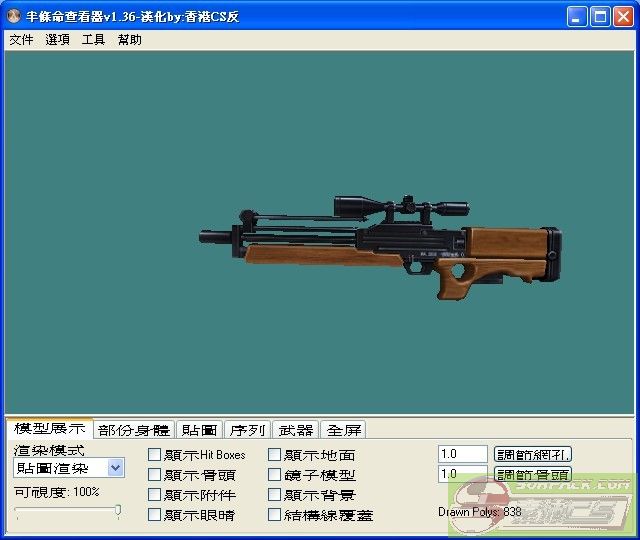Viewport: 640px width, 540px height.
Task: Maximize the model viewer window
Action: [601, 17]
